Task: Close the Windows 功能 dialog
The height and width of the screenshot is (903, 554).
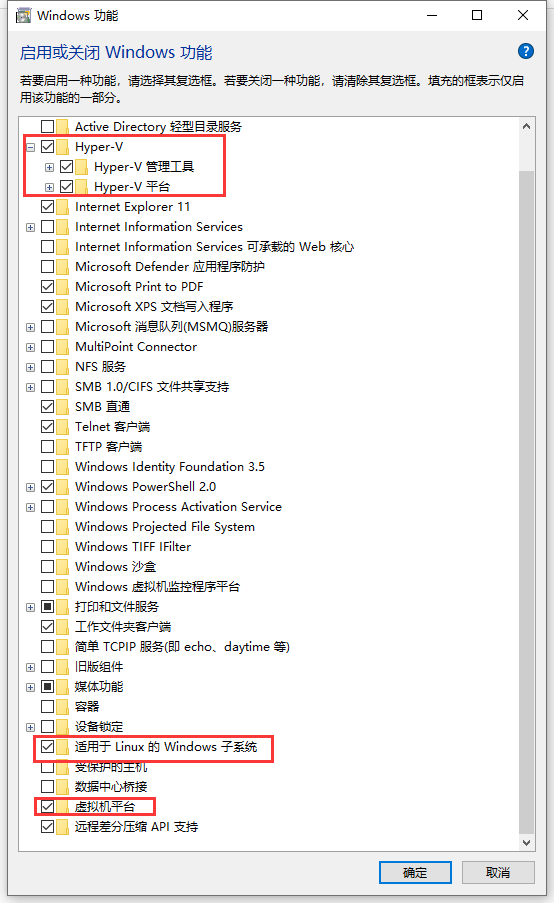Action: 522,16
